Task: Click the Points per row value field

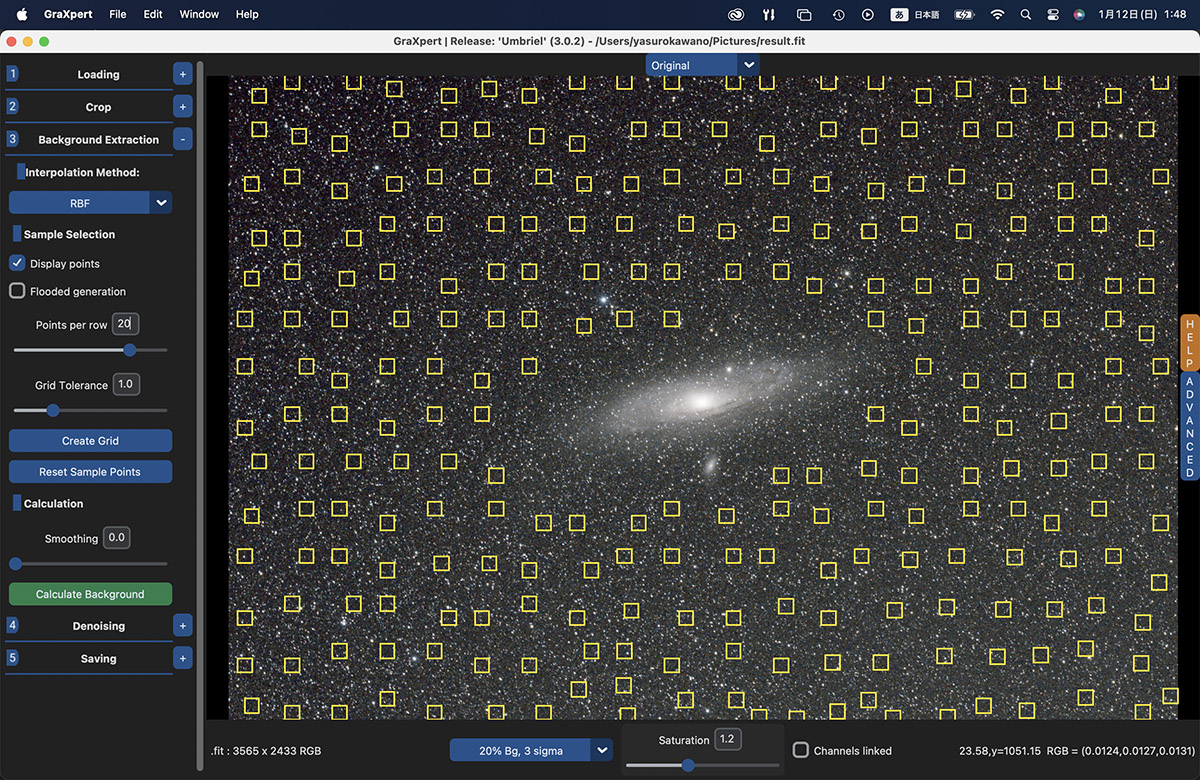Action: [x=125, y=324]
